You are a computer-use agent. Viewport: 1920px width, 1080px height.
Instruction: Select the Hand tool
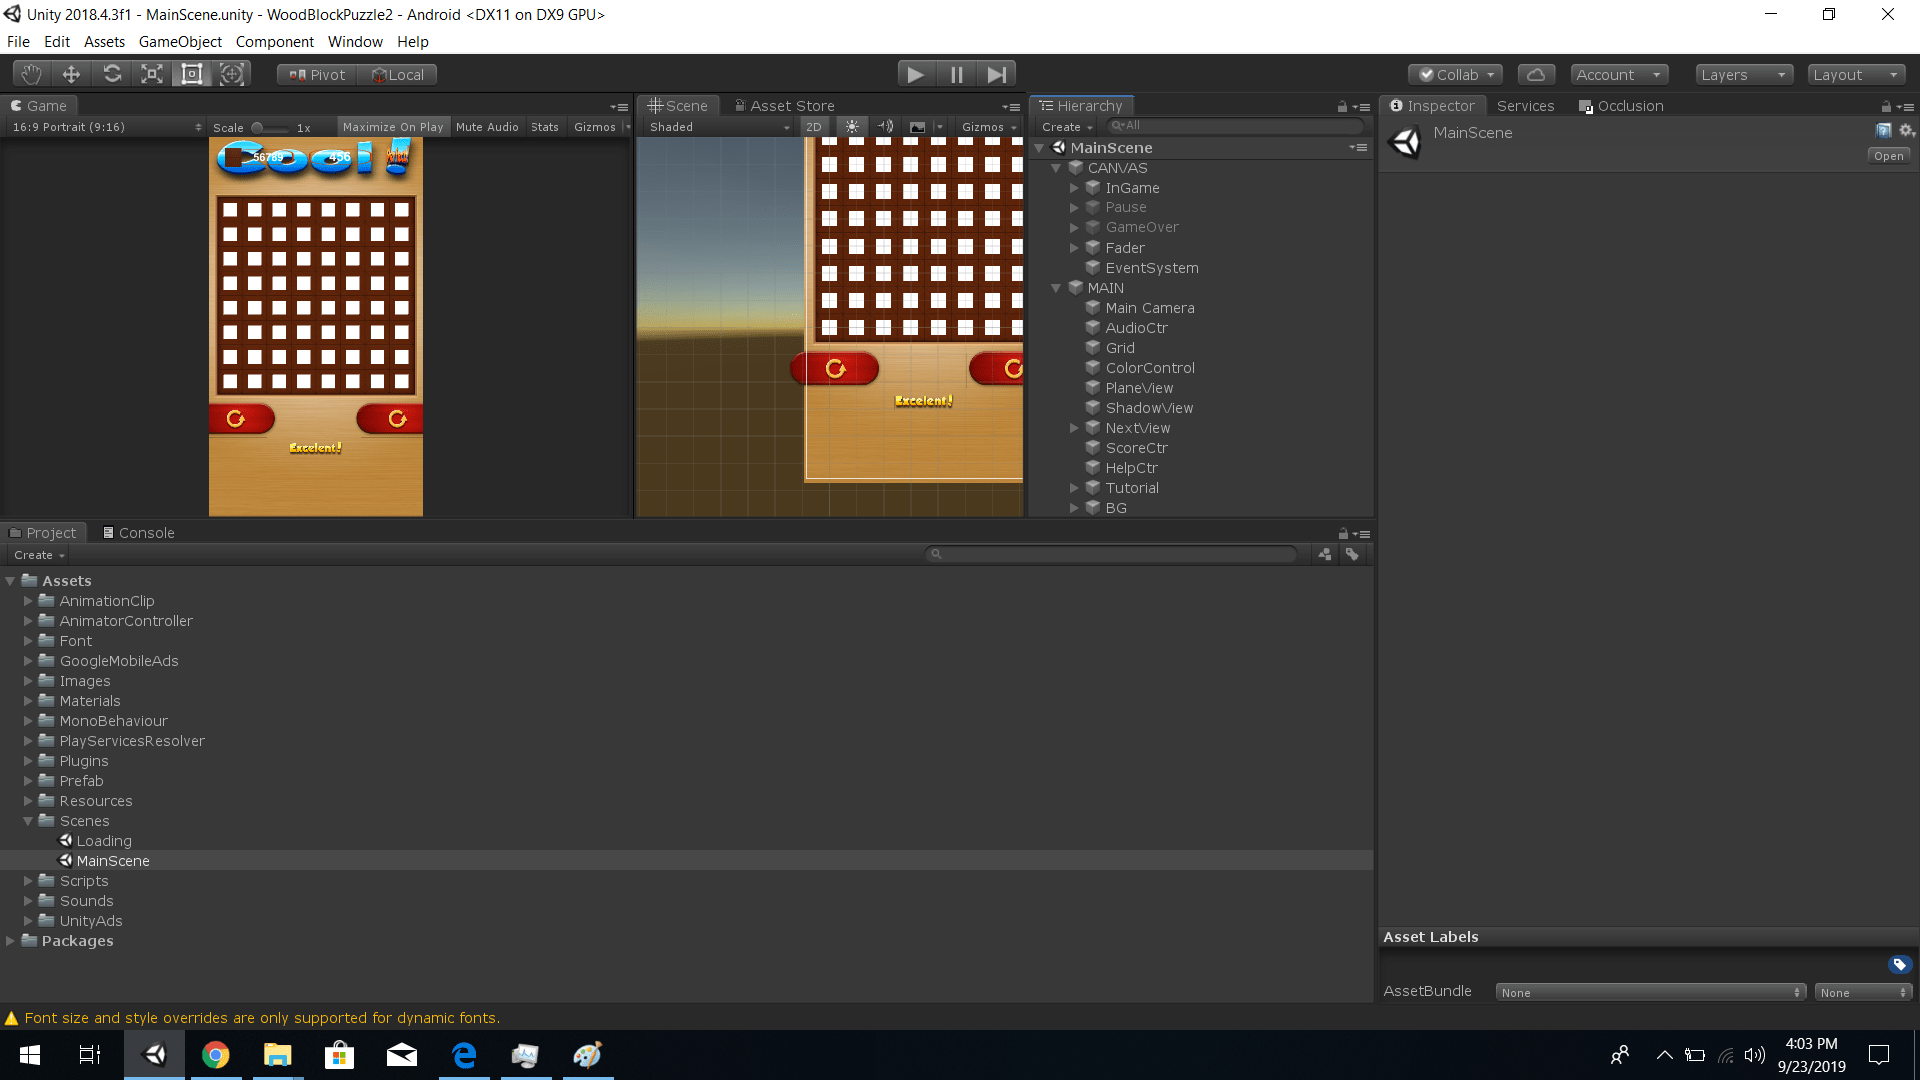[x=31, y=74]
